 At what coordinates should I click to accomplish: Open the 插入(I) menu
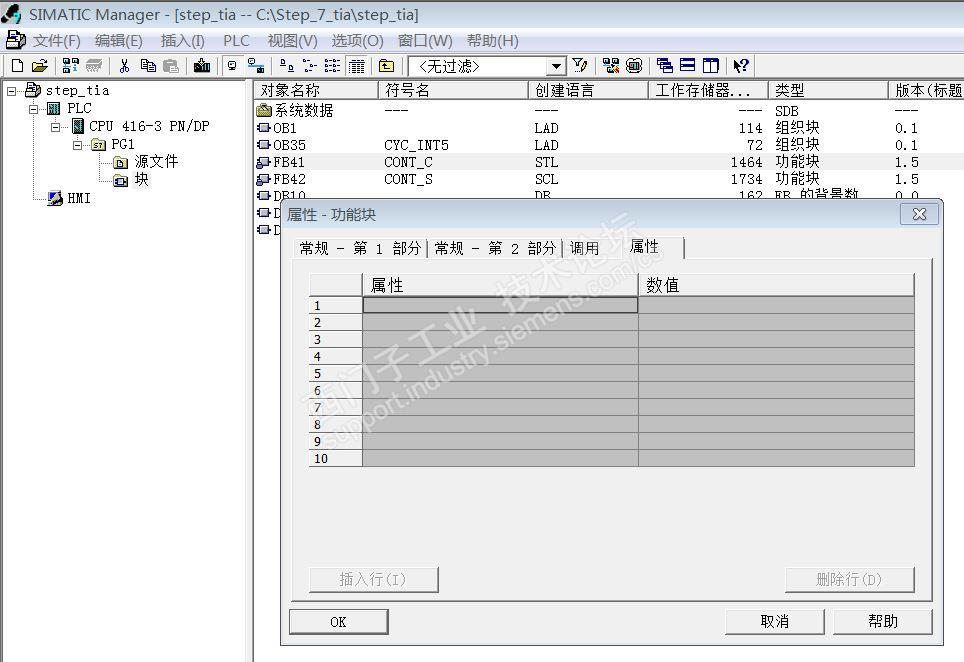(x=183, y=41)
